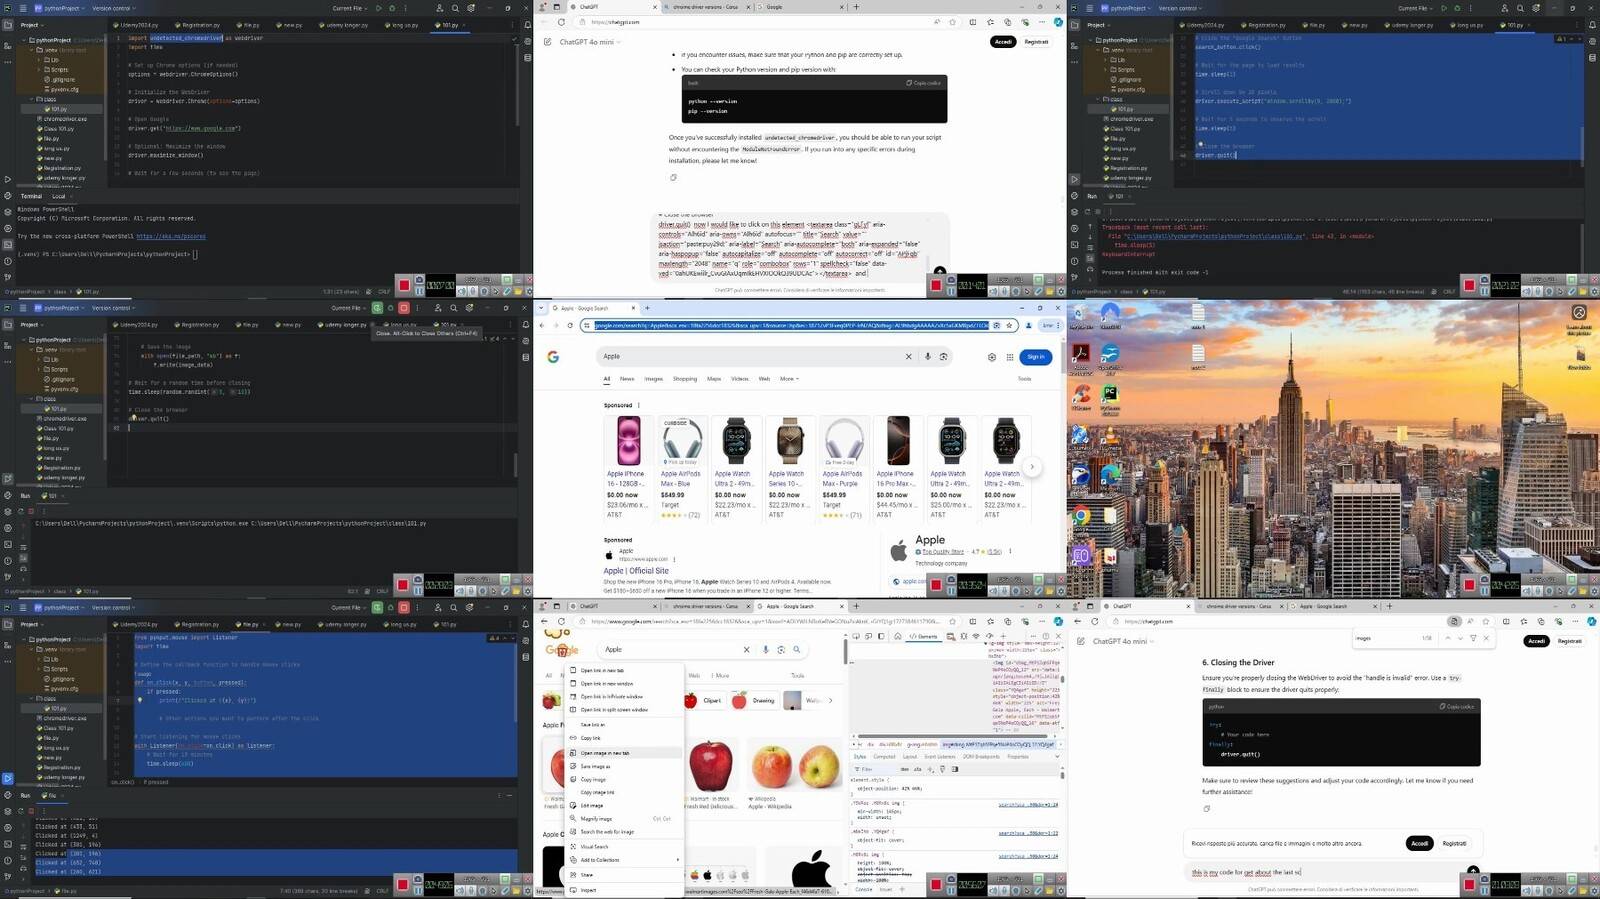Open the PyCharm shortcut icon on the desktop wallpaper
This screenshot has width=1600, height=899.
click(x=1110, y=398)
